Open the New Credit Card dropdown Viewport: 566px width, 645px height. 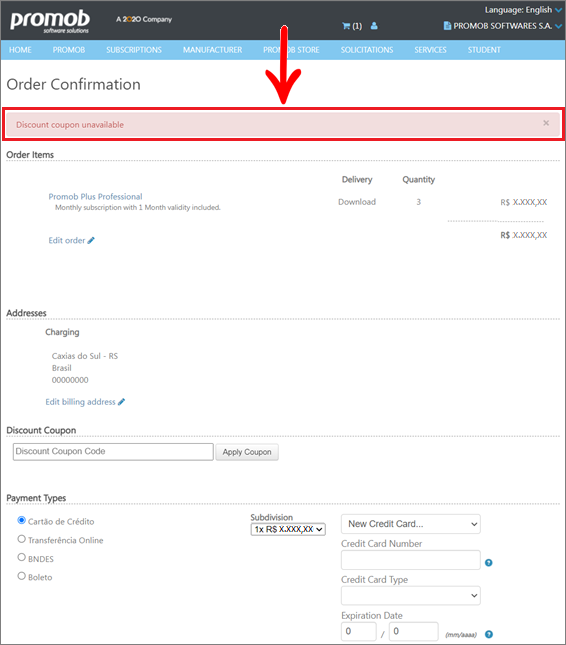(411, 524)
